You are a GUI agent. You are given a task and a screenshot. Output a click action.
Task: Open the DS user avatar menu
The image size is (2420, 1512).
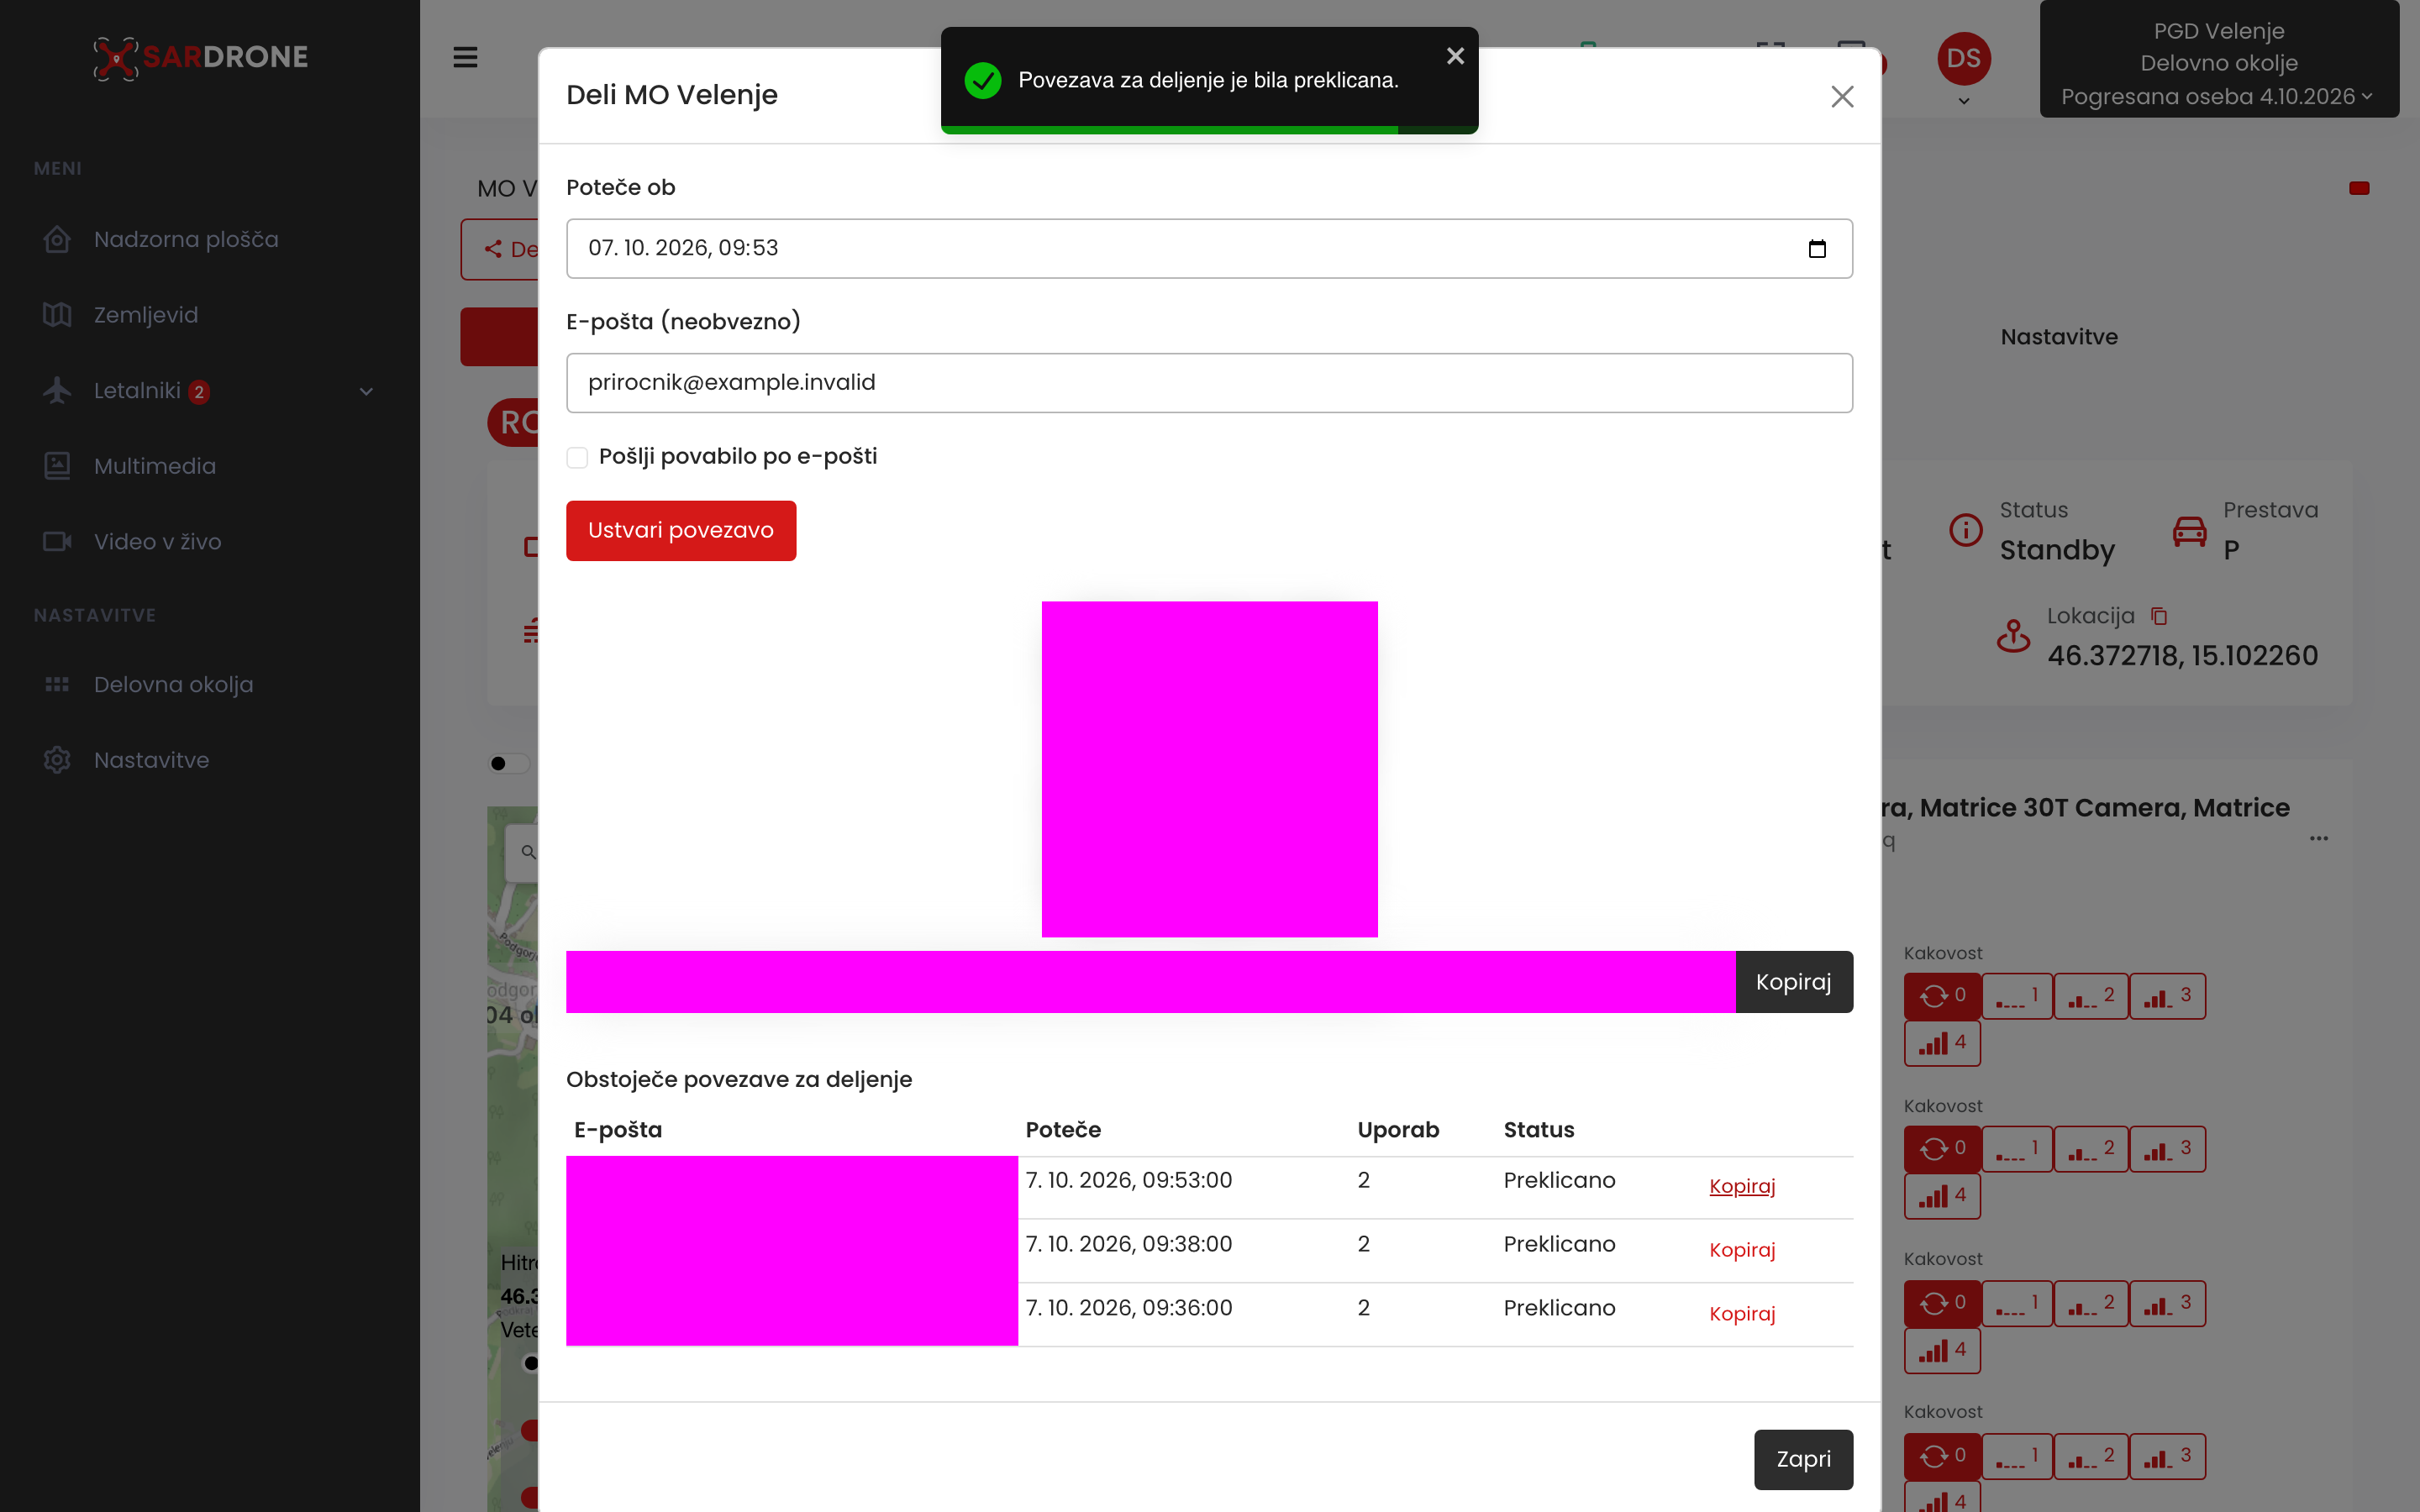[1963, 59]
